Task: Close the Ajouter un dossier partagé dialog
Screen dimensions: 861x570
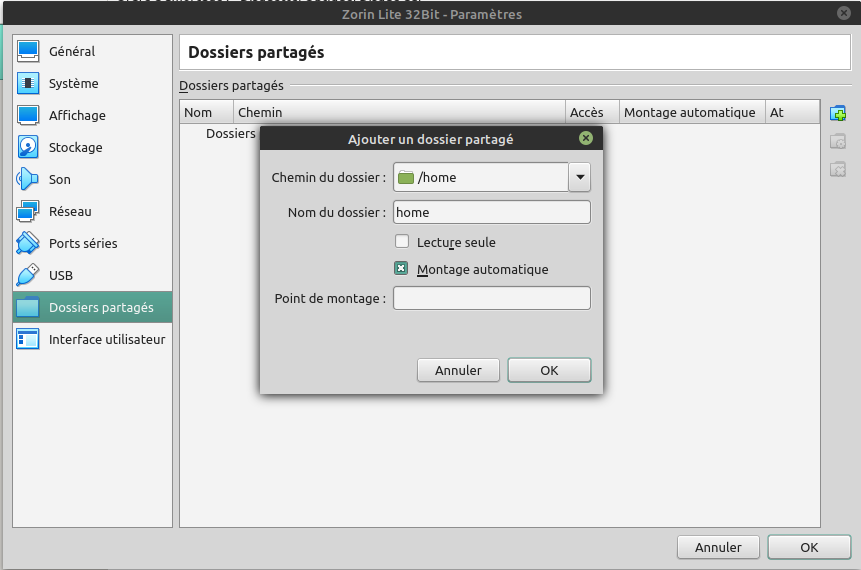Action: click(586, 139)
